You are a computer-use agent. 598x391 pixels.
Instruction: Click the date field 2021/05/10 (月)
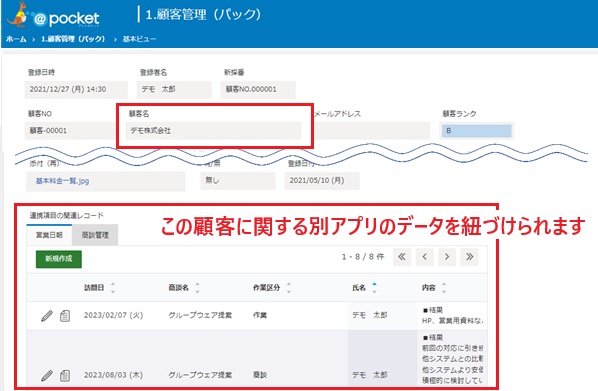[x=322, y=180]
